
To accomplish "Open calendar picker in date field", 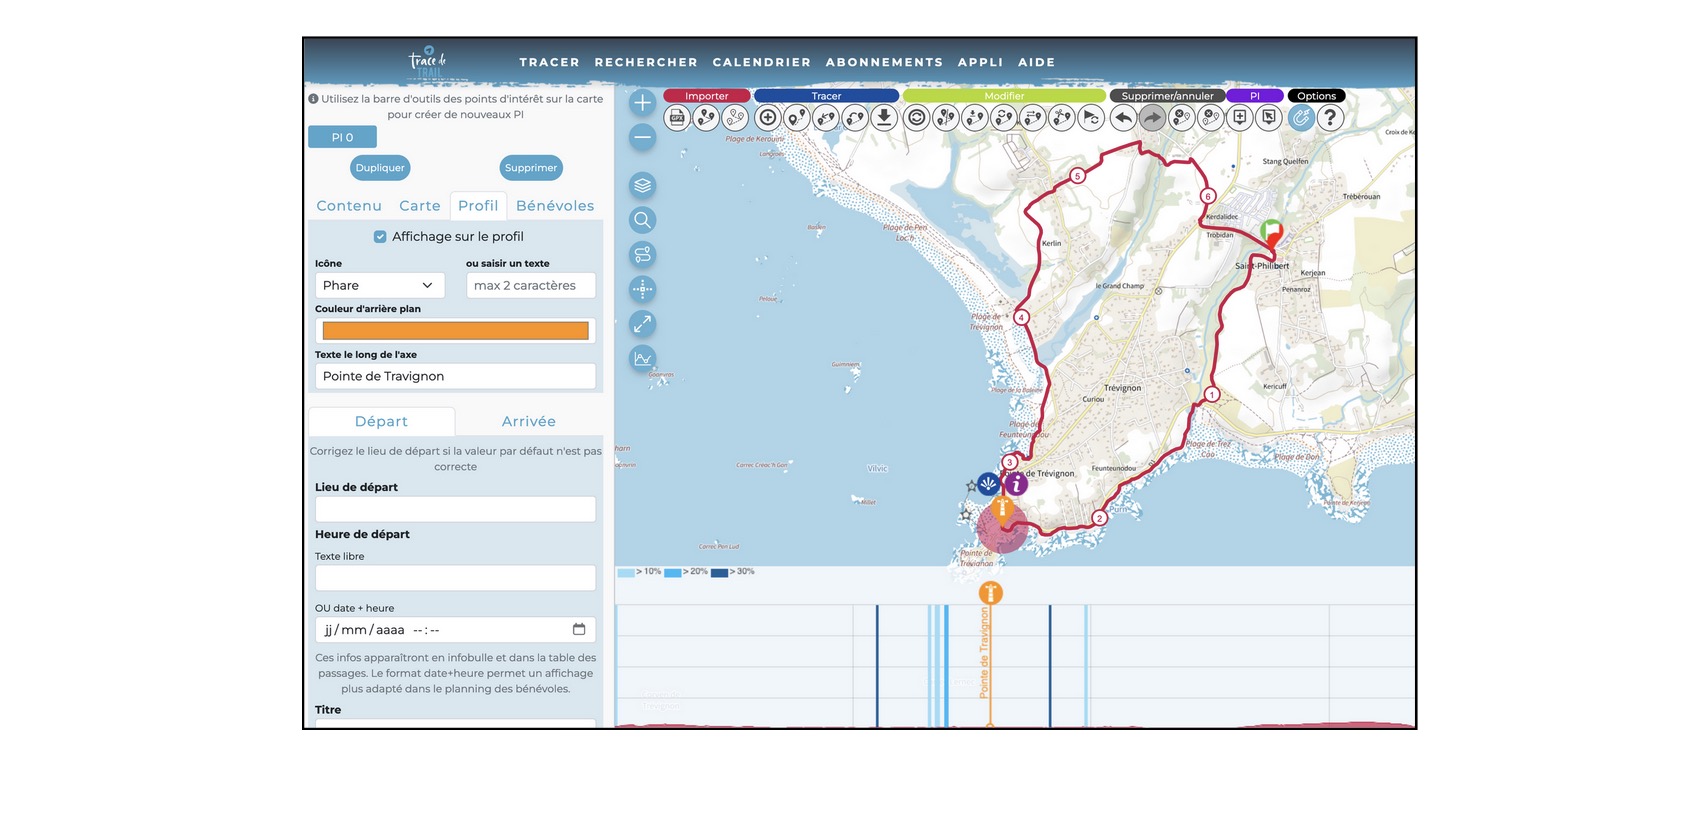I will click(579, 629).
